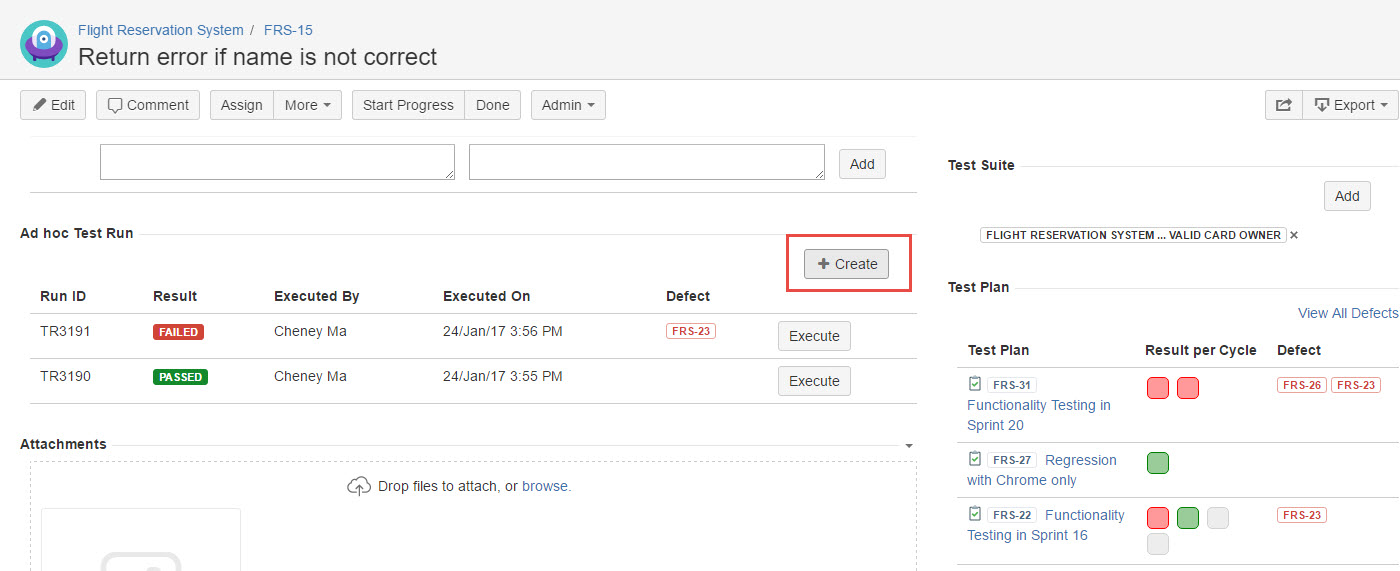The image size is (1400, 571).
Task: Click the share icon button
Action: 1284,105
